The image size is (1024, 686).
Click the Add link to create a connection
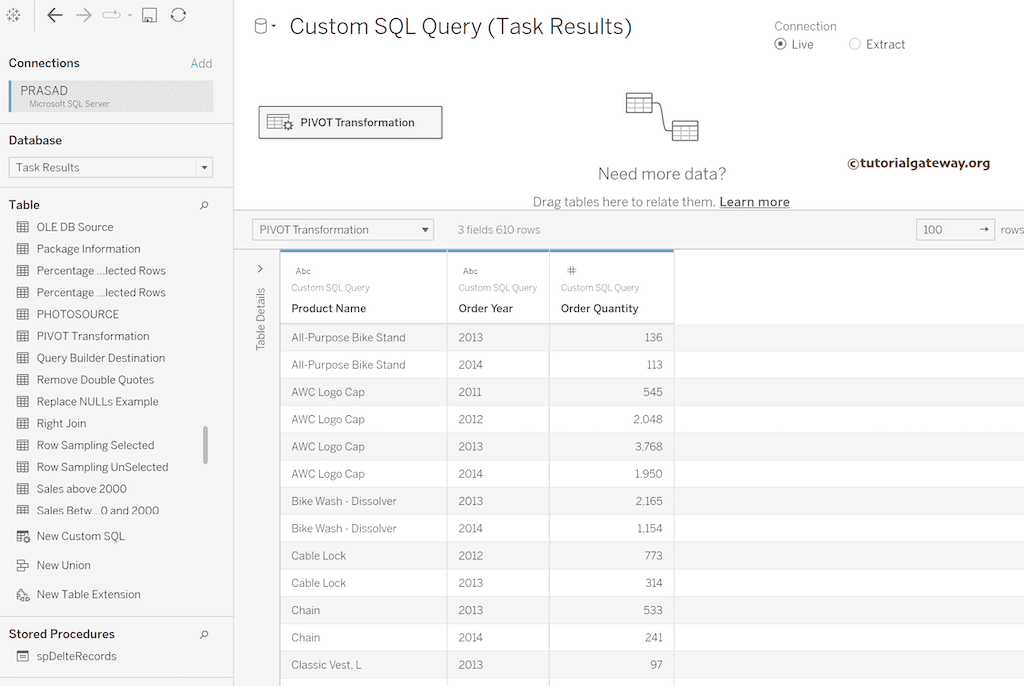(x=201, y=63)
